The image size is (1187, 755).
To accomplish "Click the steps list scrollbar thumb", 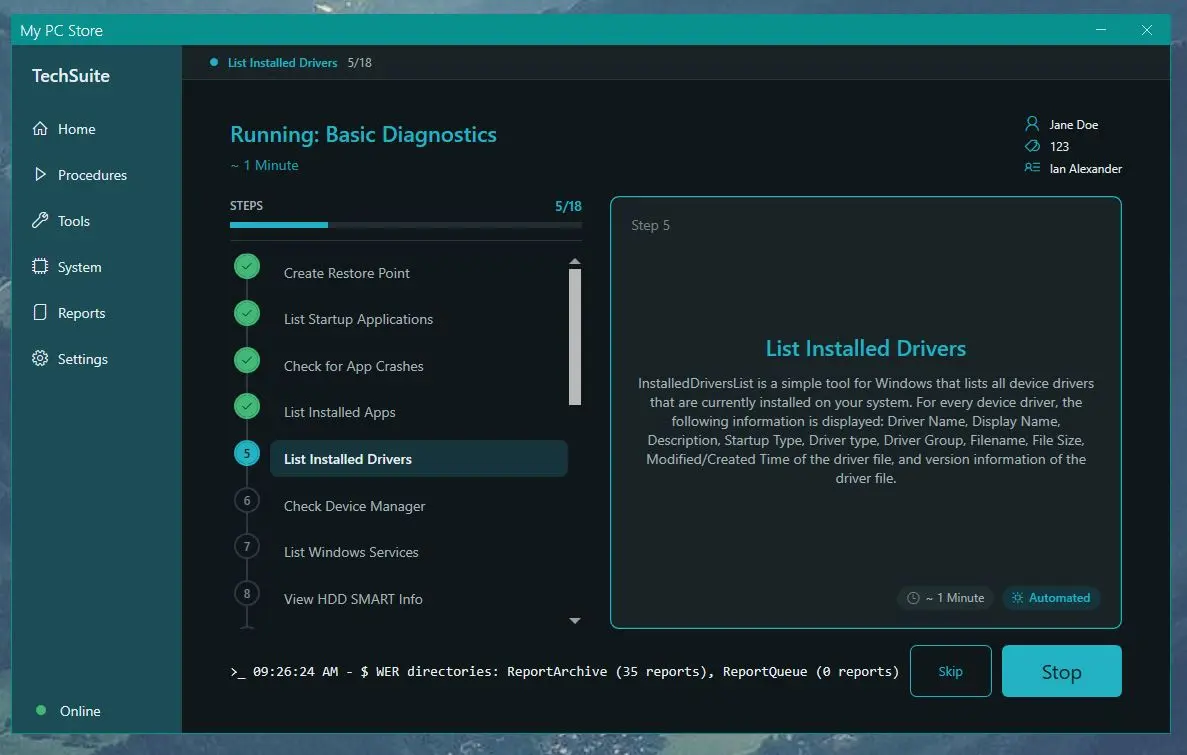I will pos(575,337).
